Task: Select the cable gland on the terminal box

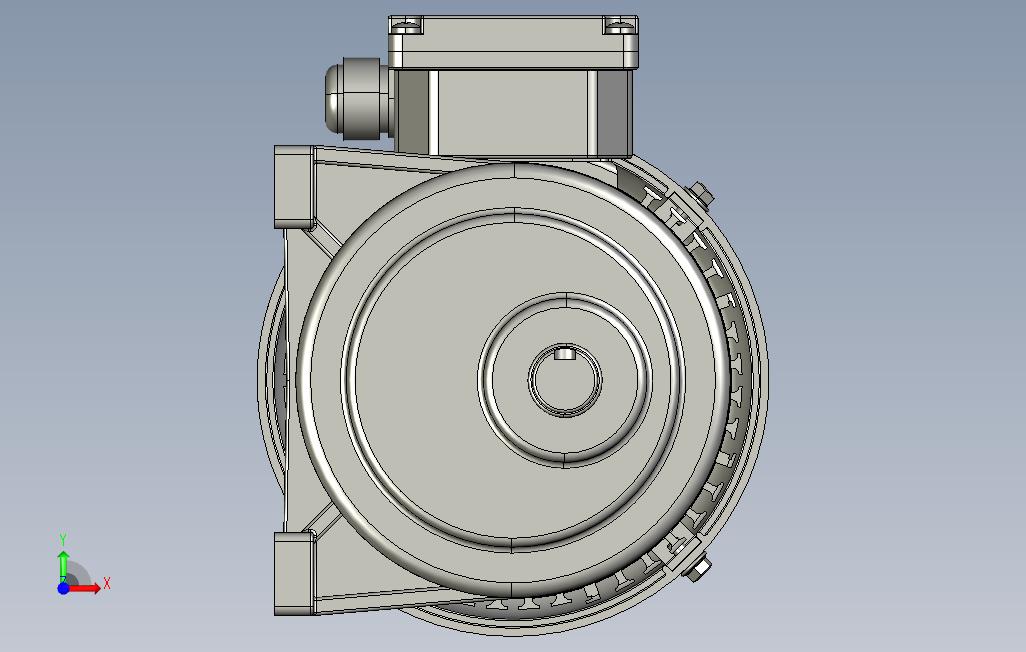Action: coord(359,98)
